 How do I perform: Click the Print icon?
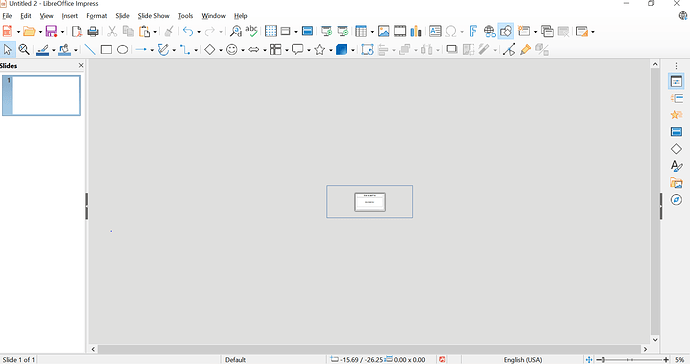click(93, 31)
